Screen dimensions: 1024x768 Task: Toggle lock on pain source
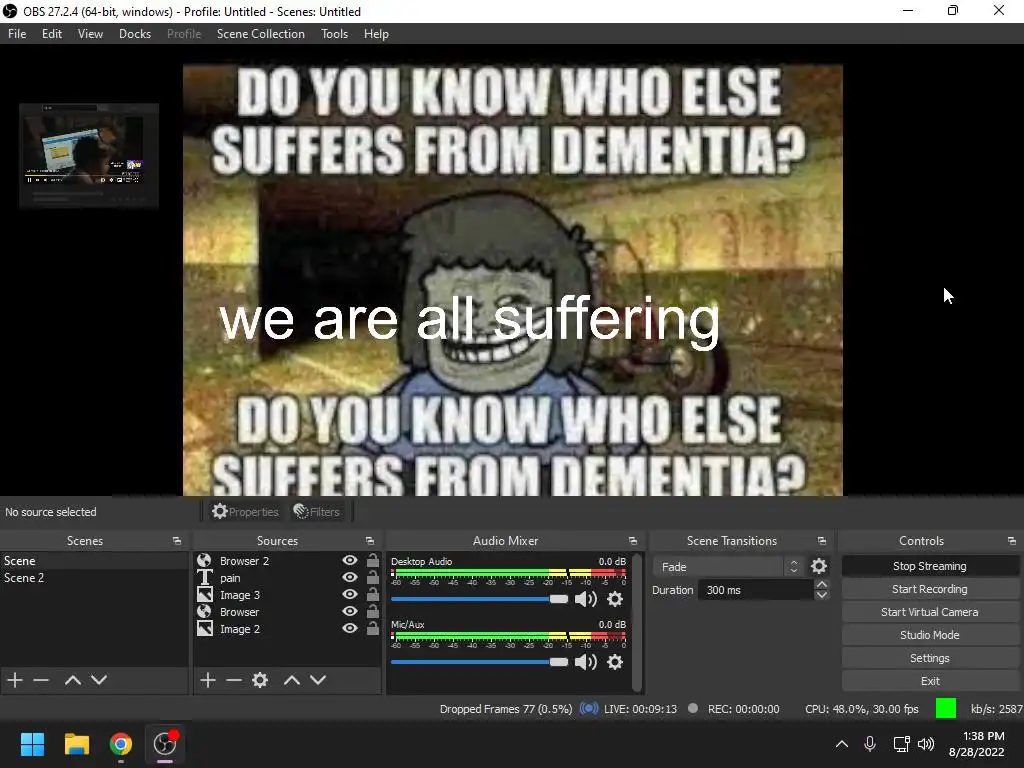click(372, 577)
